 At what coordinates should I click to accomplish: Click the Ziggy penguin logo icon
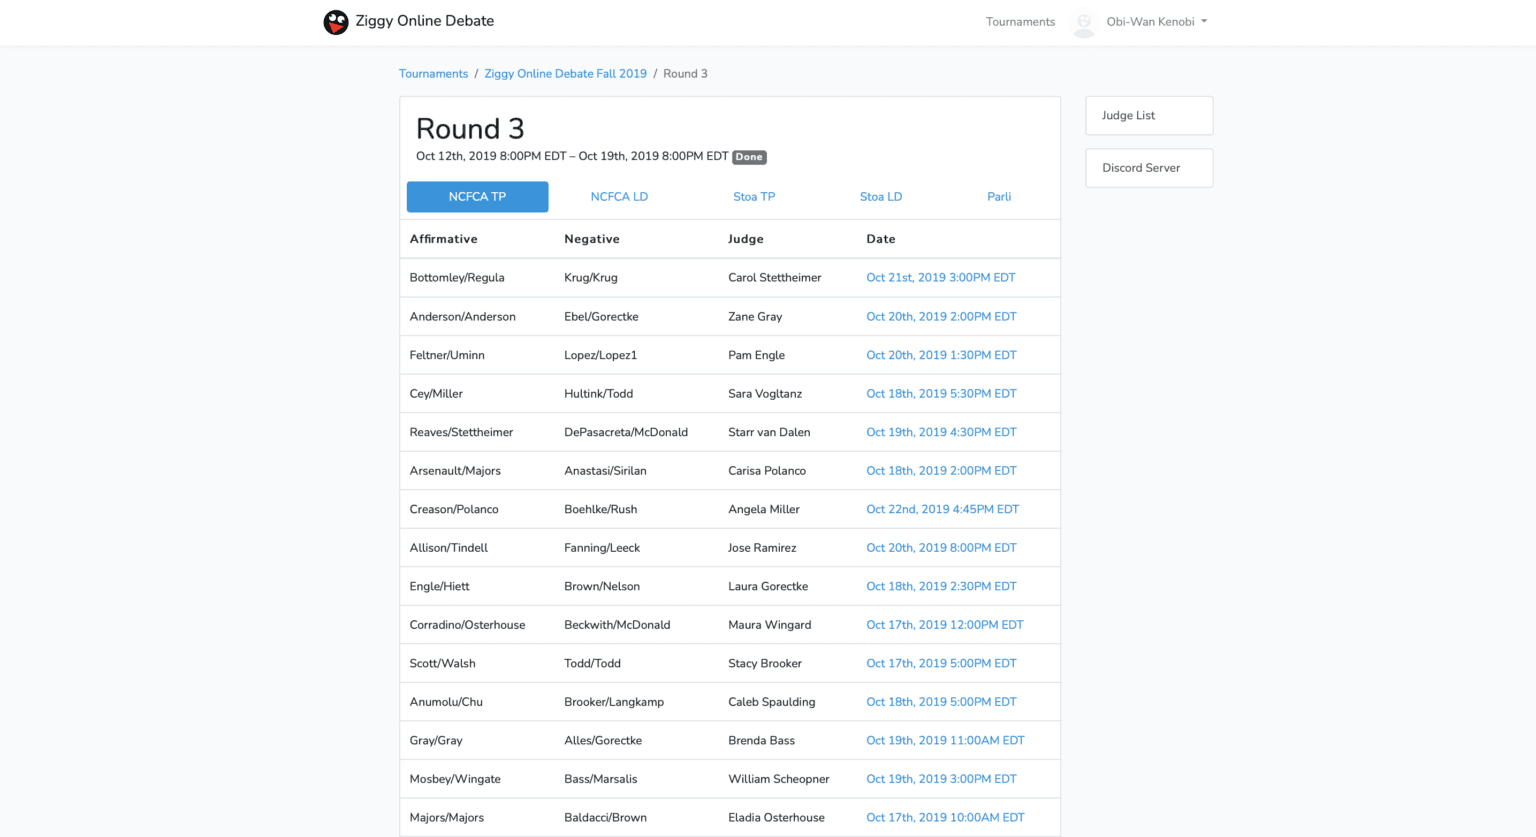[x=336, y=22]
